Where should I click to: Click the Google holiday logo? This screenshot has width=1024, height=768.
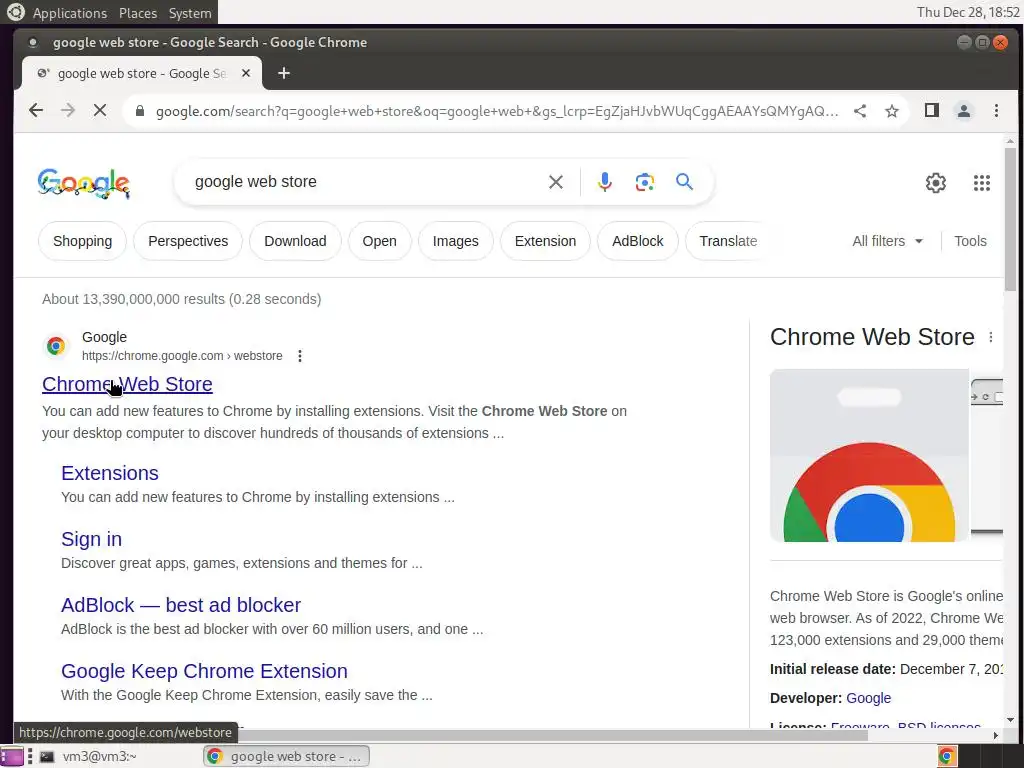point(84,183)
